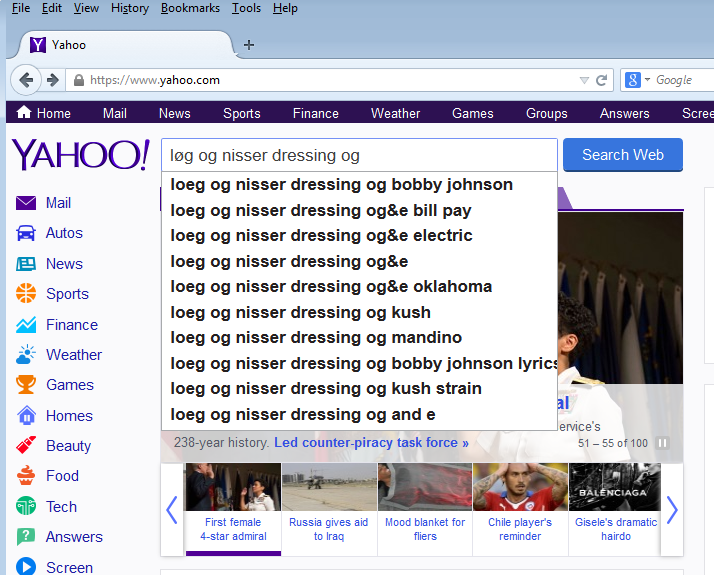The image size is (714, 575).
Task: Click the Yahoo! logo
Action: (x=81, y=155)
